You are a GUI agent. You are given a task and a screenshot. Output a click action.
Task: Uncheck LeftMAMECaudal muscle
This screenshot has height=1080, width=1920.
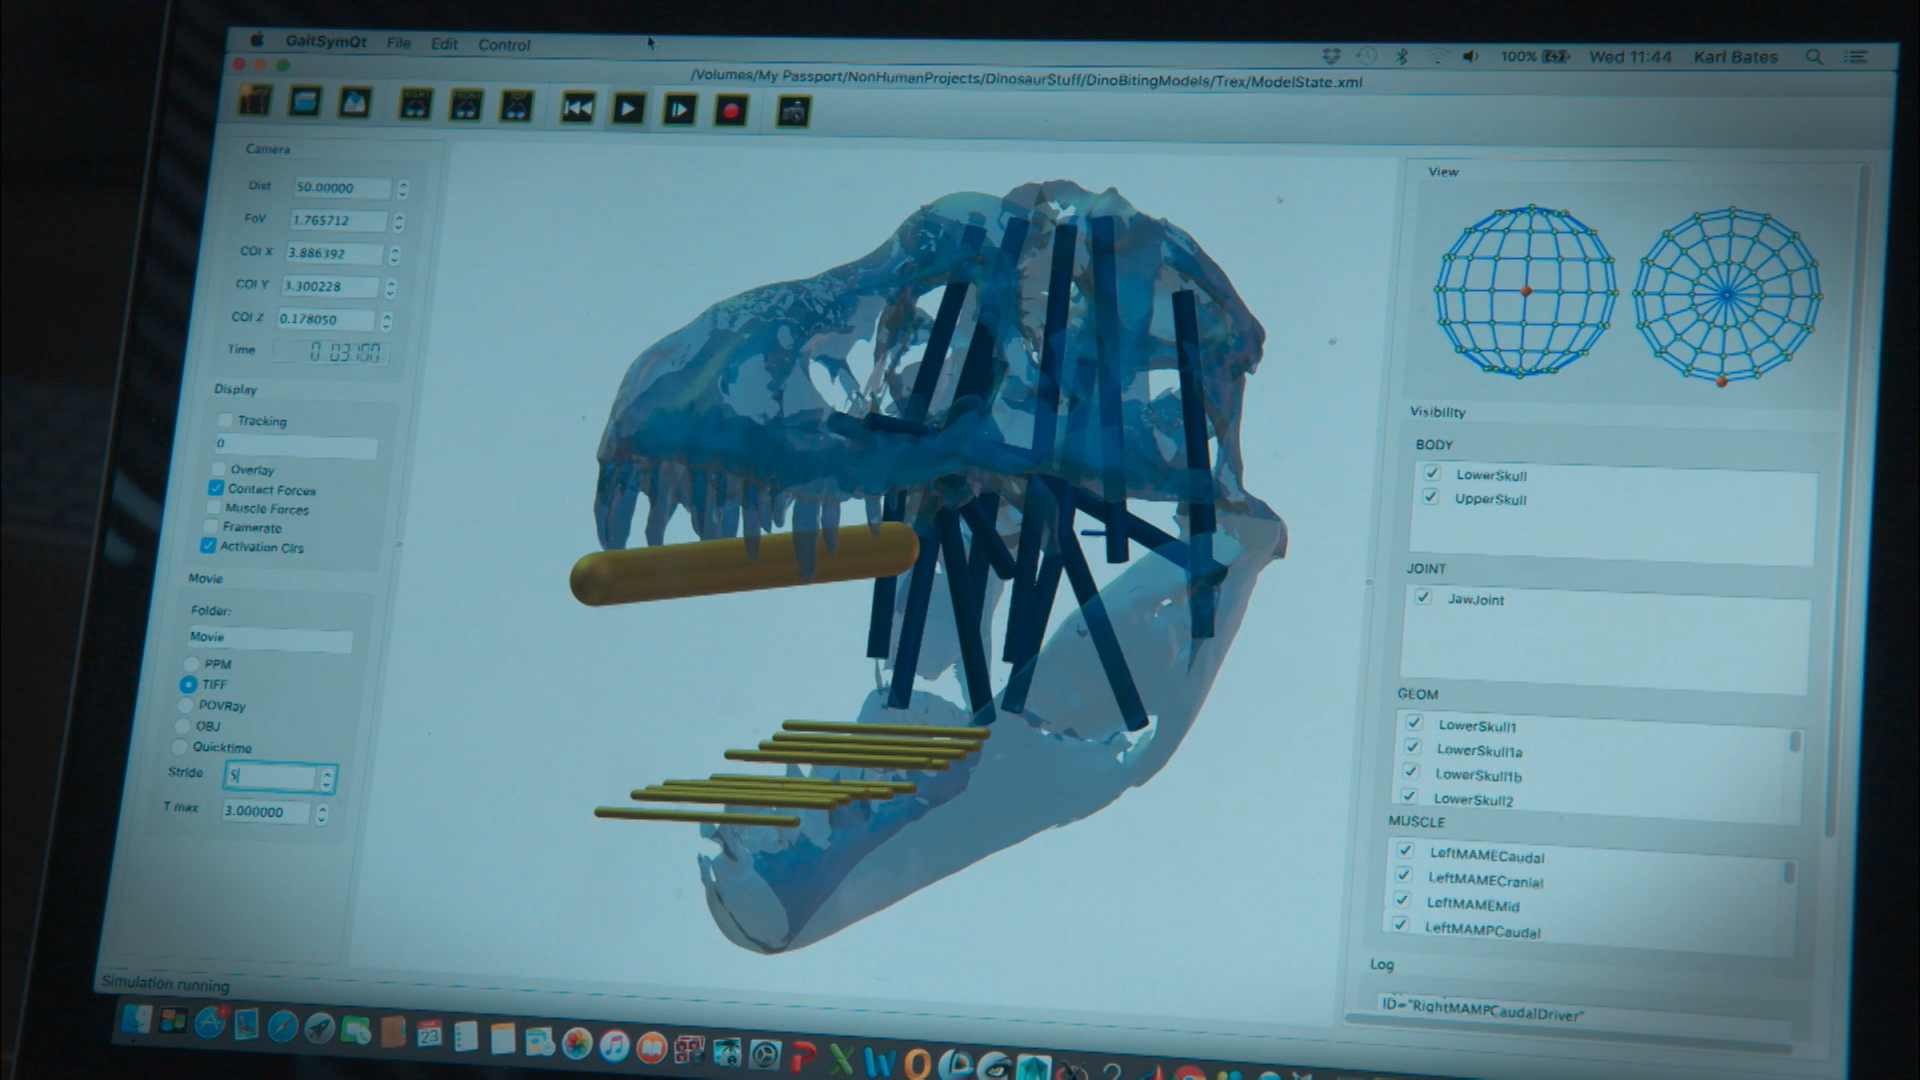click(1405, 850)
